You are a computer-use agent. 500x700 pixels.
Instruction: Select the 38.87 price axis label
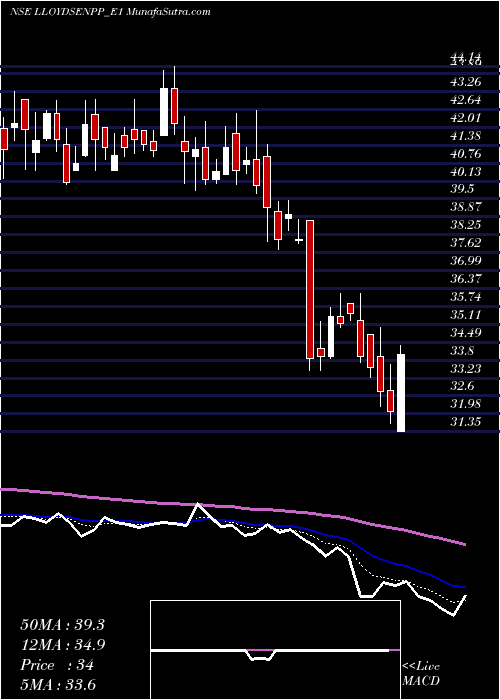click(x=466, y=207)
